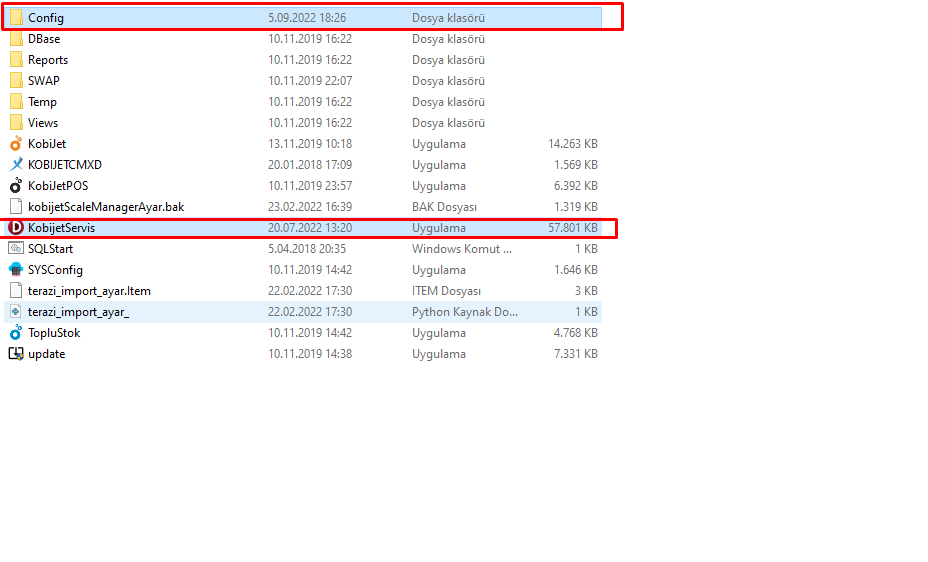928x562 pixels.
Task: Click the Config folder icon
Action: click(x=16, y=18)
